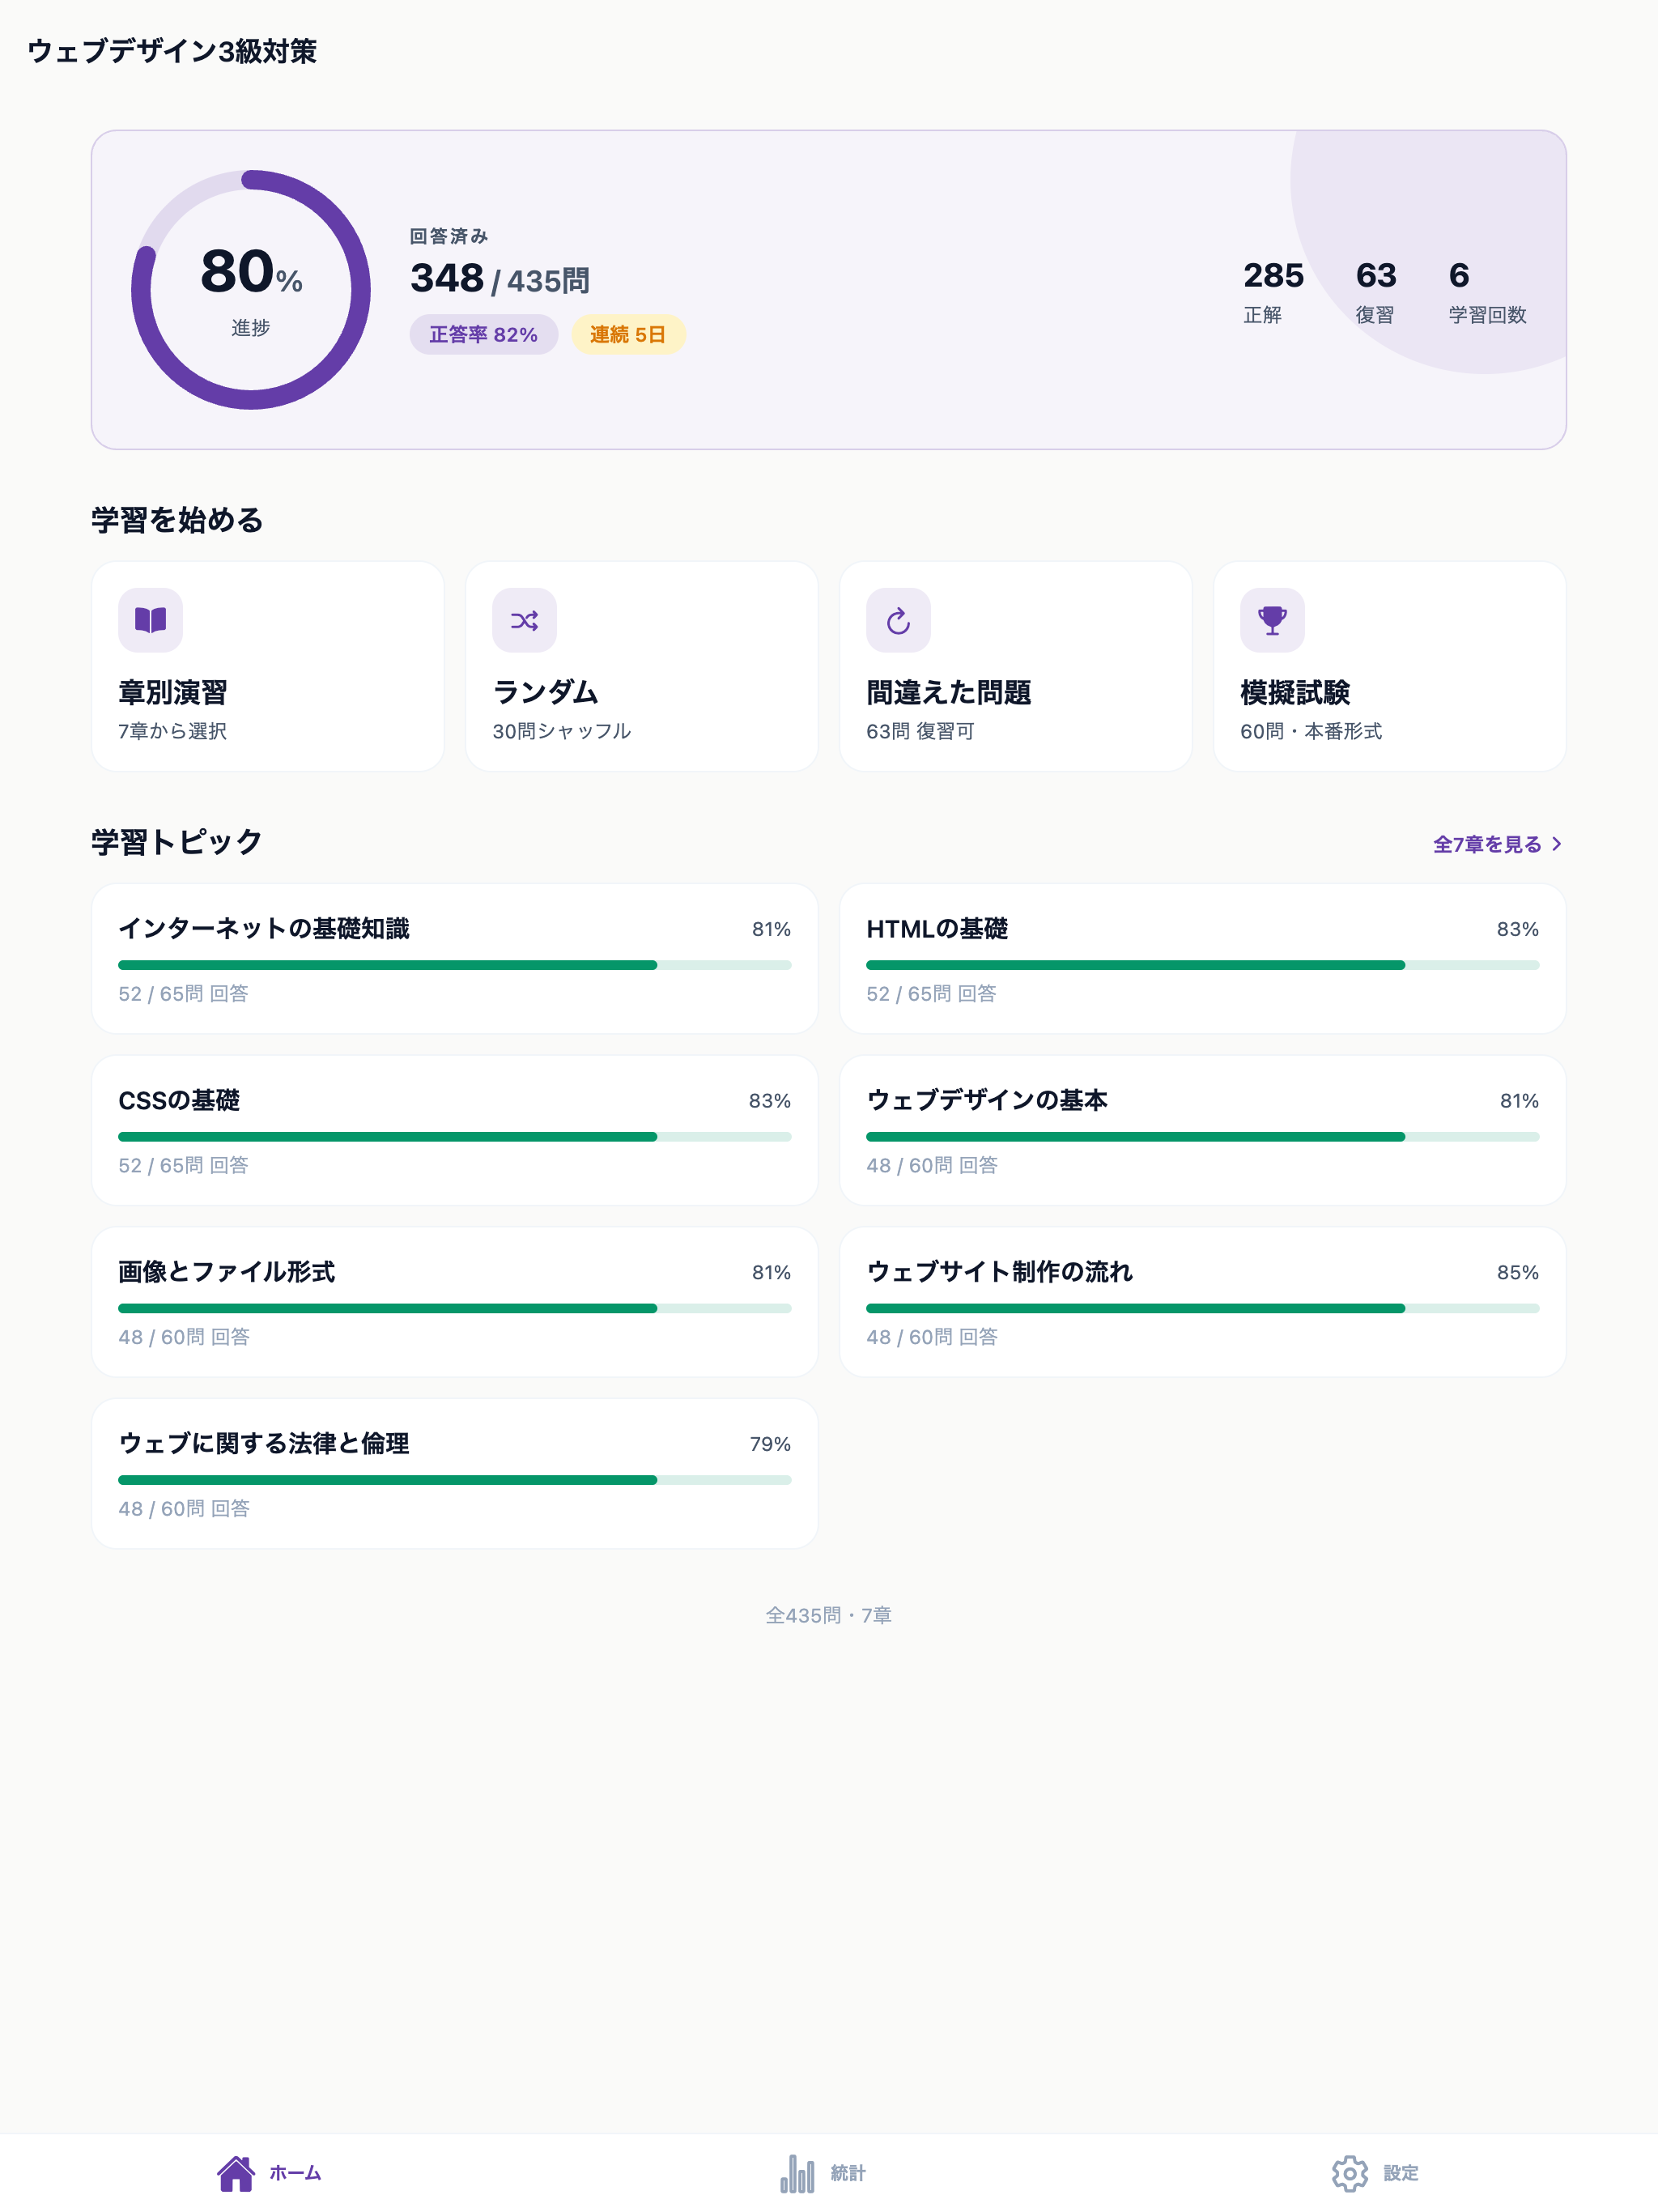Click the gear 設定 icon
1658x2212 pixels.
pos(1349,2172)
